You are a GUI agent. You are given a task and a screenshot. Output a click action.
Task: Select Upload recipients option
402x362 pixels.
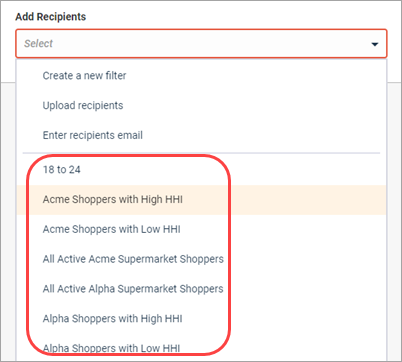pyautogui.click(x=201, y=105)
